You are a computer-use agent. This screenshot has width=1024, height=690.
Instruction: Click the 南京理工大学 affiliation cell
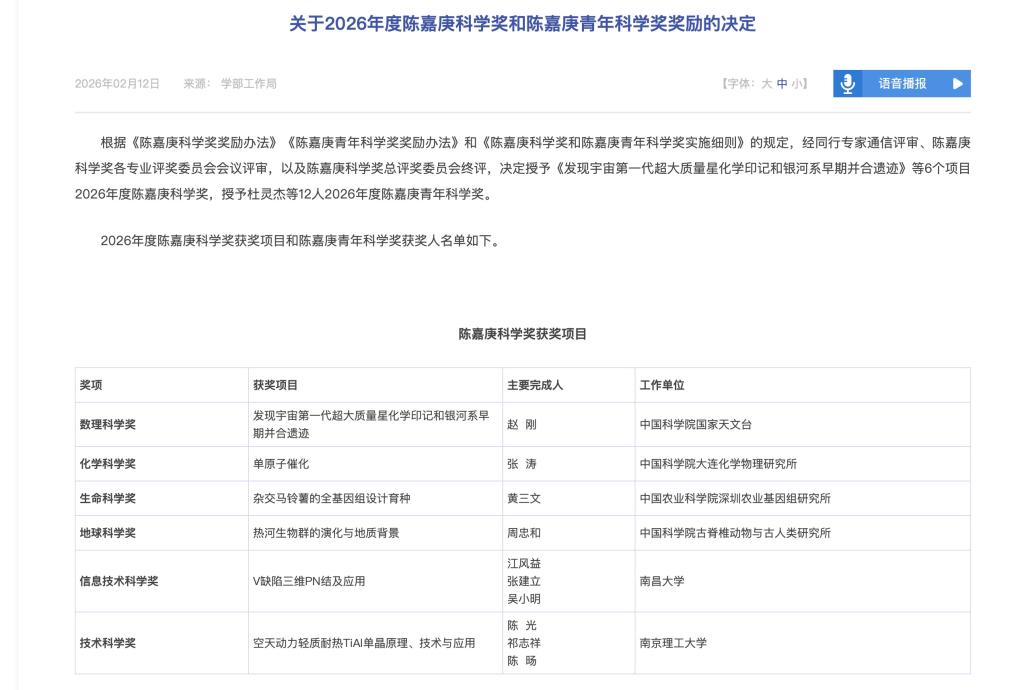pos(673,643)
